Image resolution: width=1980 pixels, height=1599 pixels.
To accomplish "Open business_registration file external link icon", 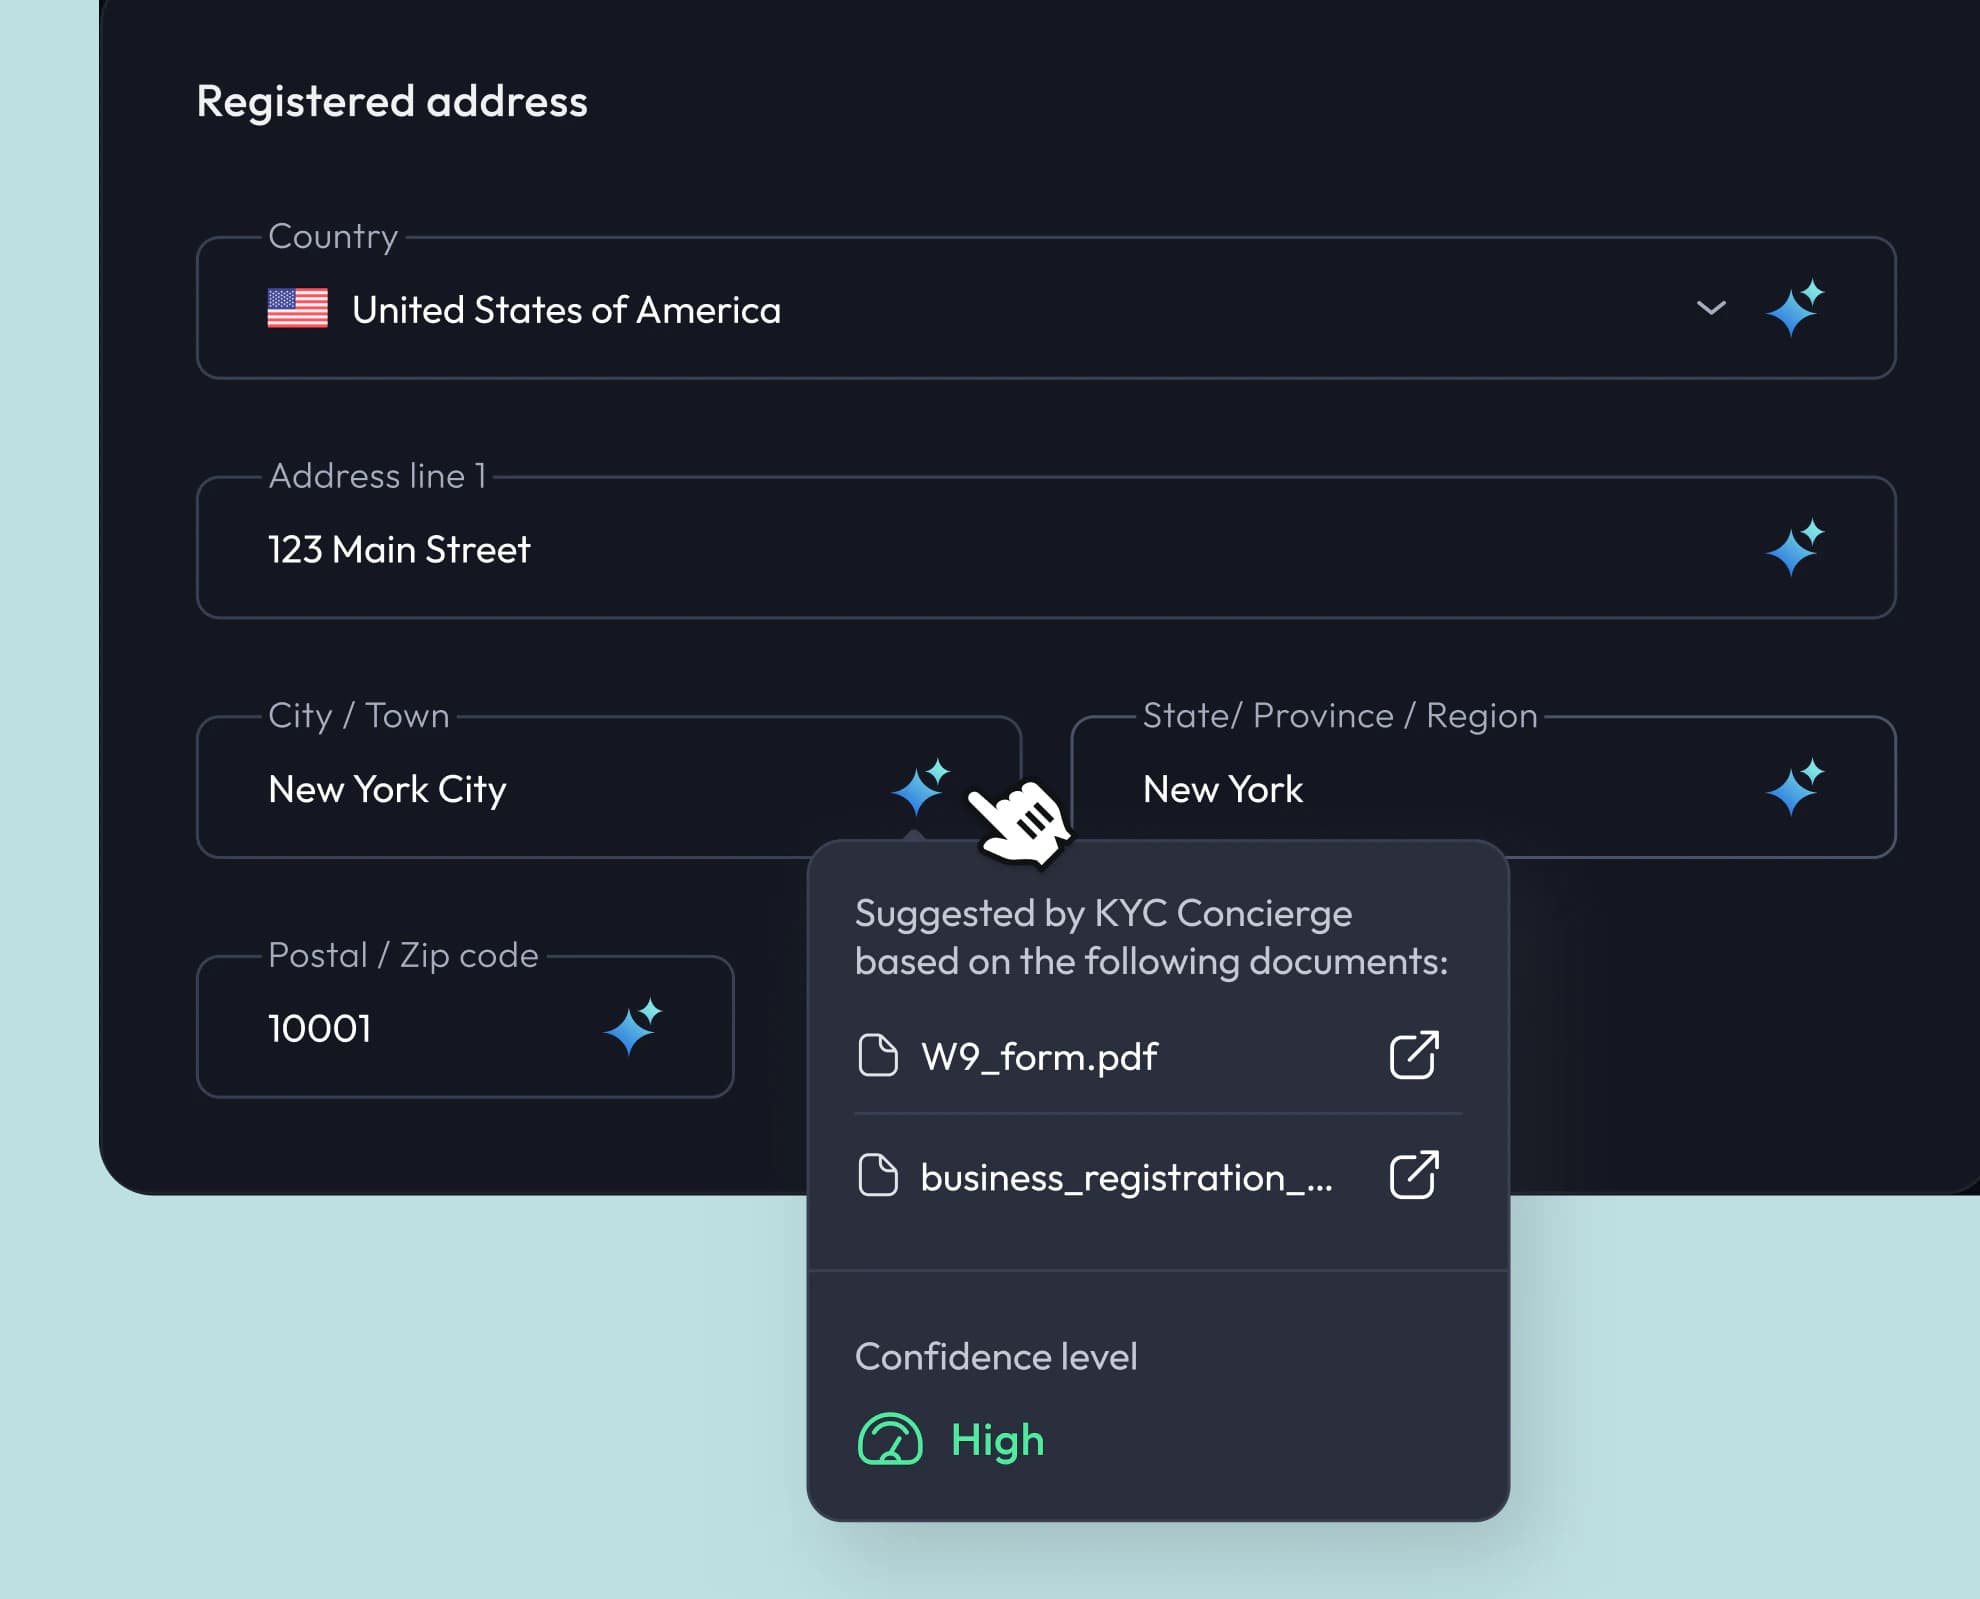I will [1414, 1175].
